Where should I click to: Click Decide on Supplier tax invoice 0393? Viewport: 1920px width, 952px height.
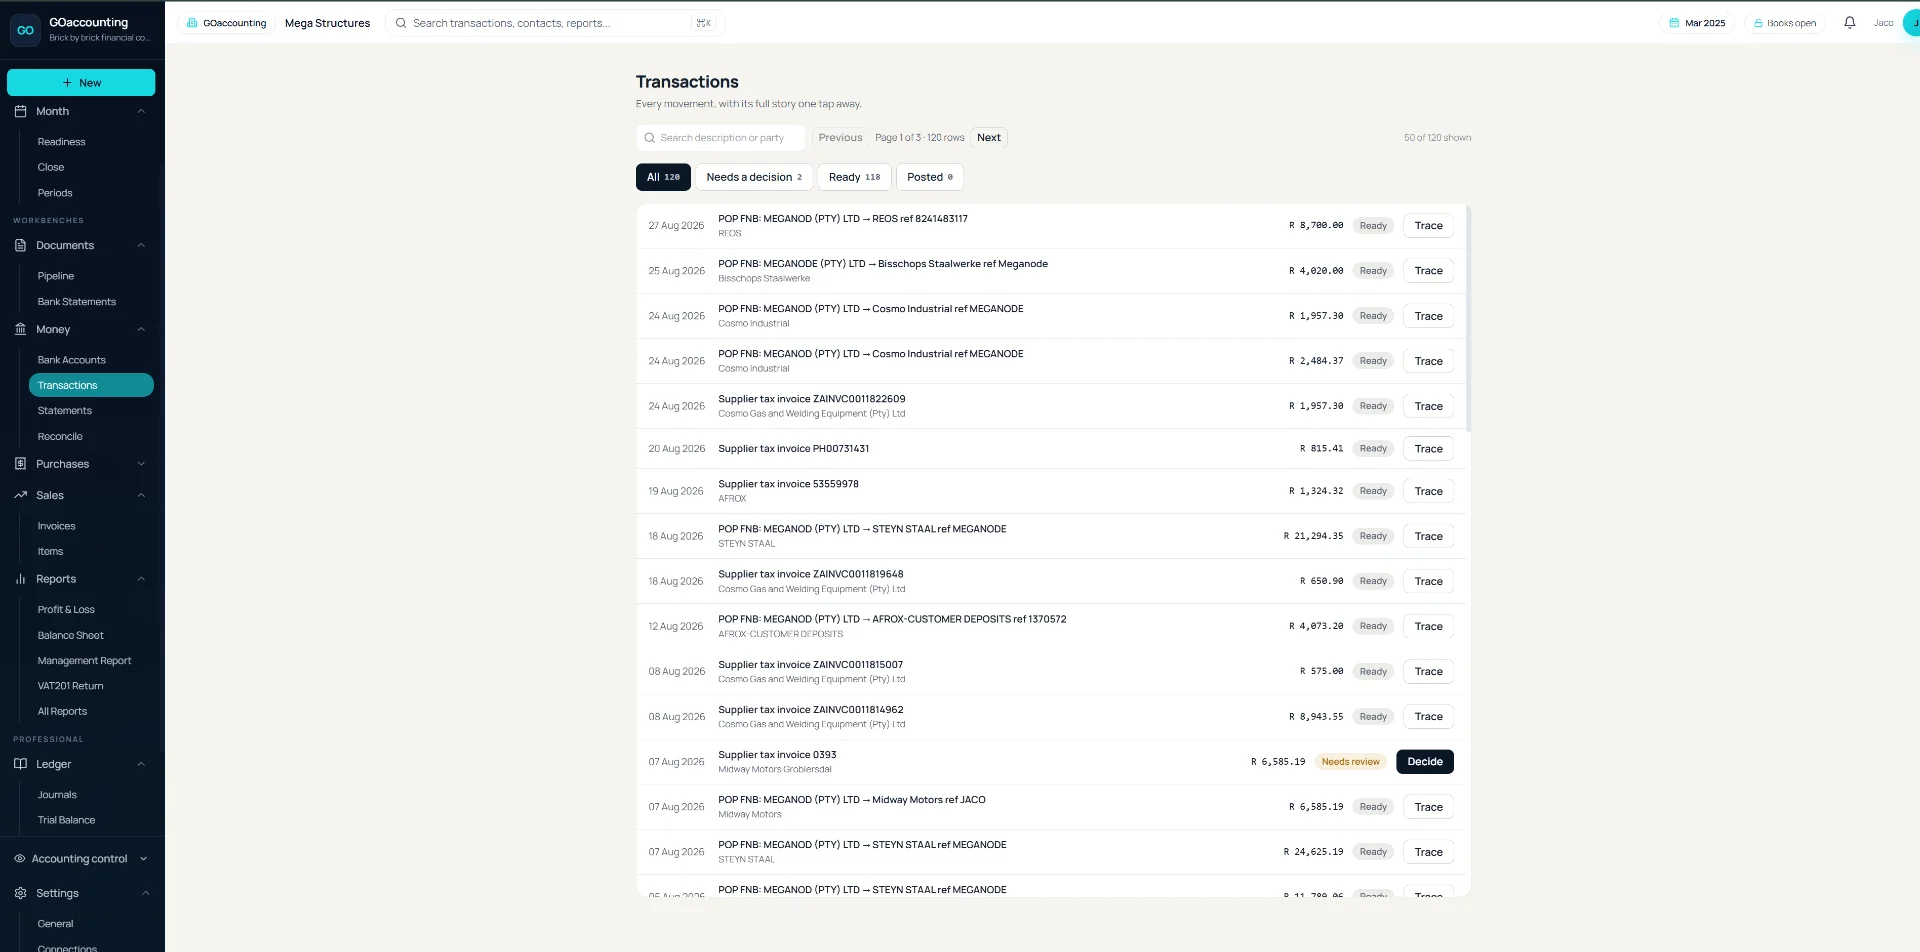click(x=1425, y=762)
